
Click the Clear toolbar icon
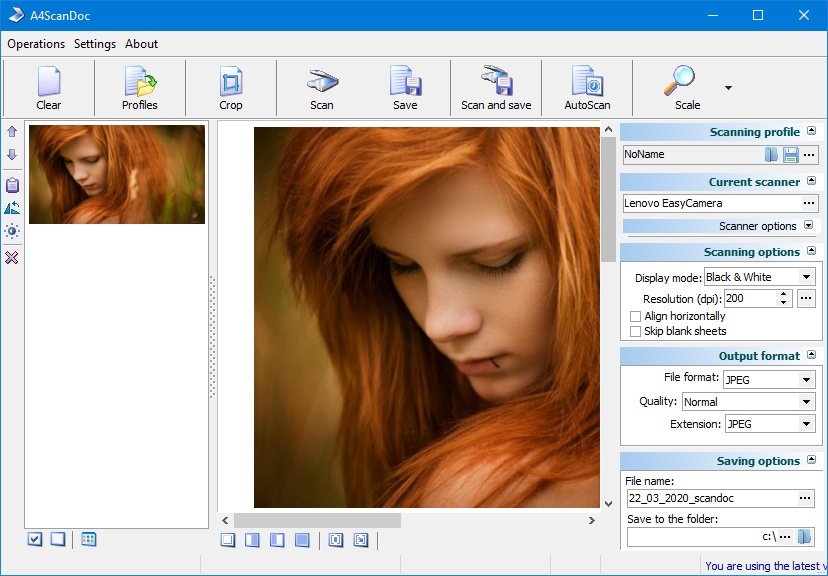48,88
